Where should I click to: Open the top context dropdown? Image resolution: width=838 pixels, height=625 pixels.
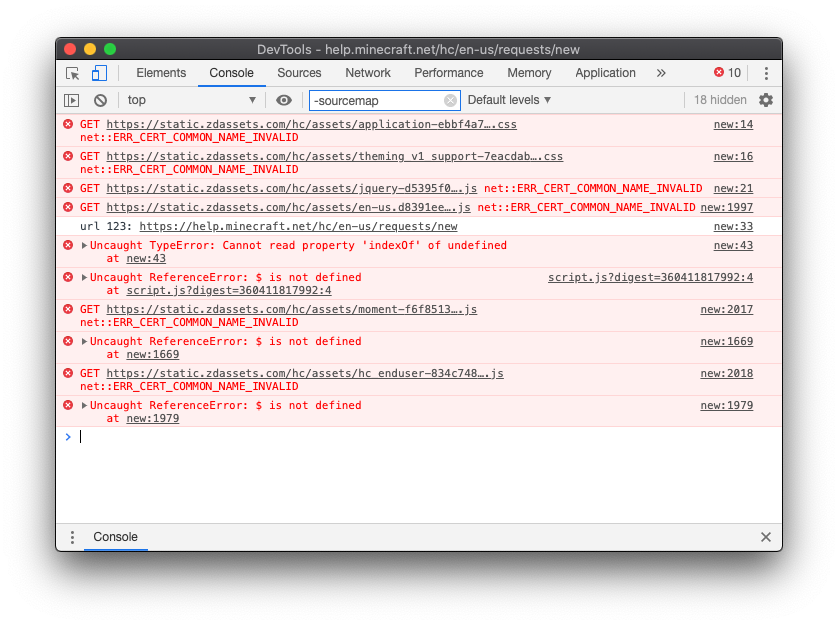[191, 100]
